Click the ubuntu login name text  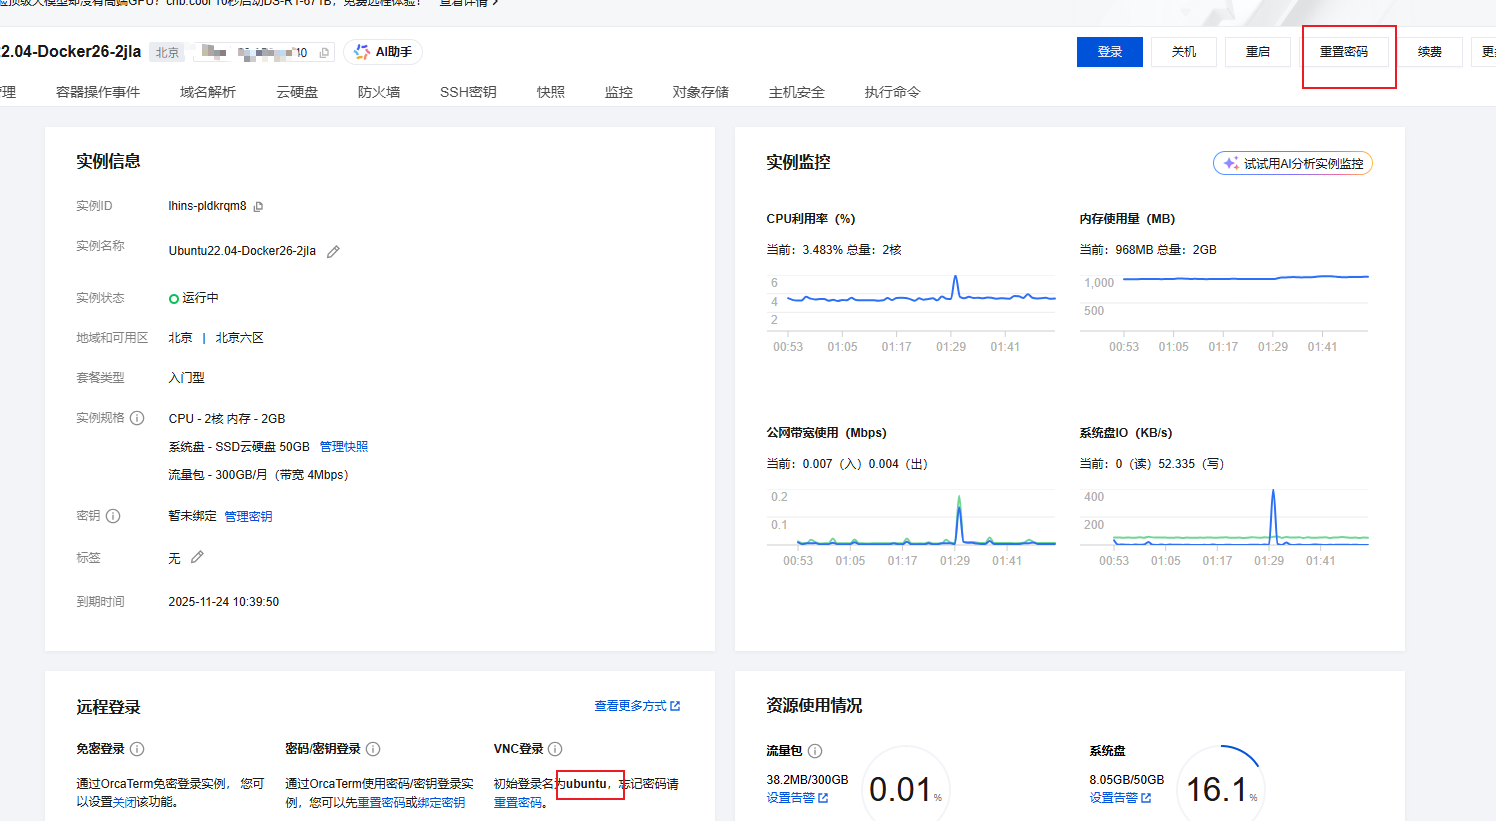[586, 784]
